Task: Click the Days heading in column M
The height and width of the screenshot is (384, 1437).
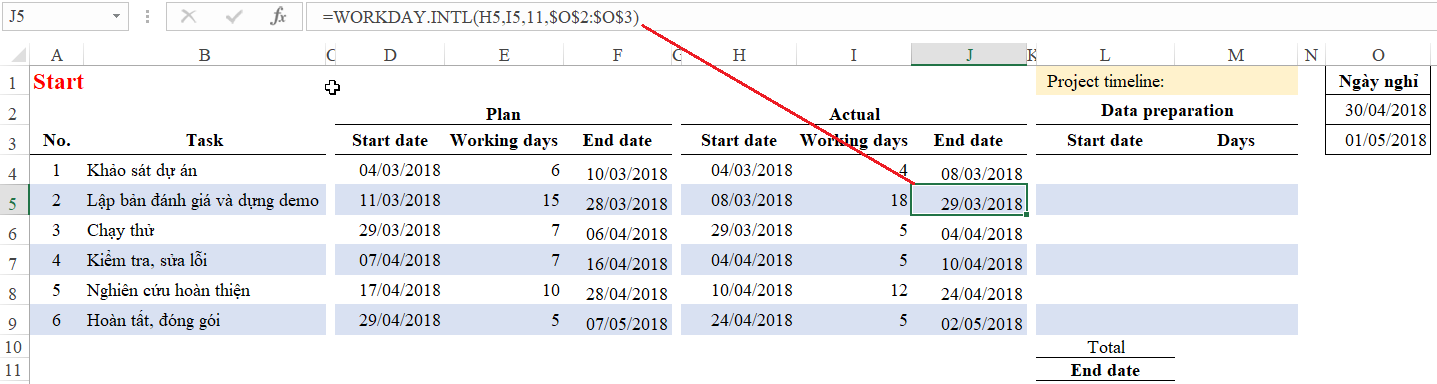Action: 1236,141
